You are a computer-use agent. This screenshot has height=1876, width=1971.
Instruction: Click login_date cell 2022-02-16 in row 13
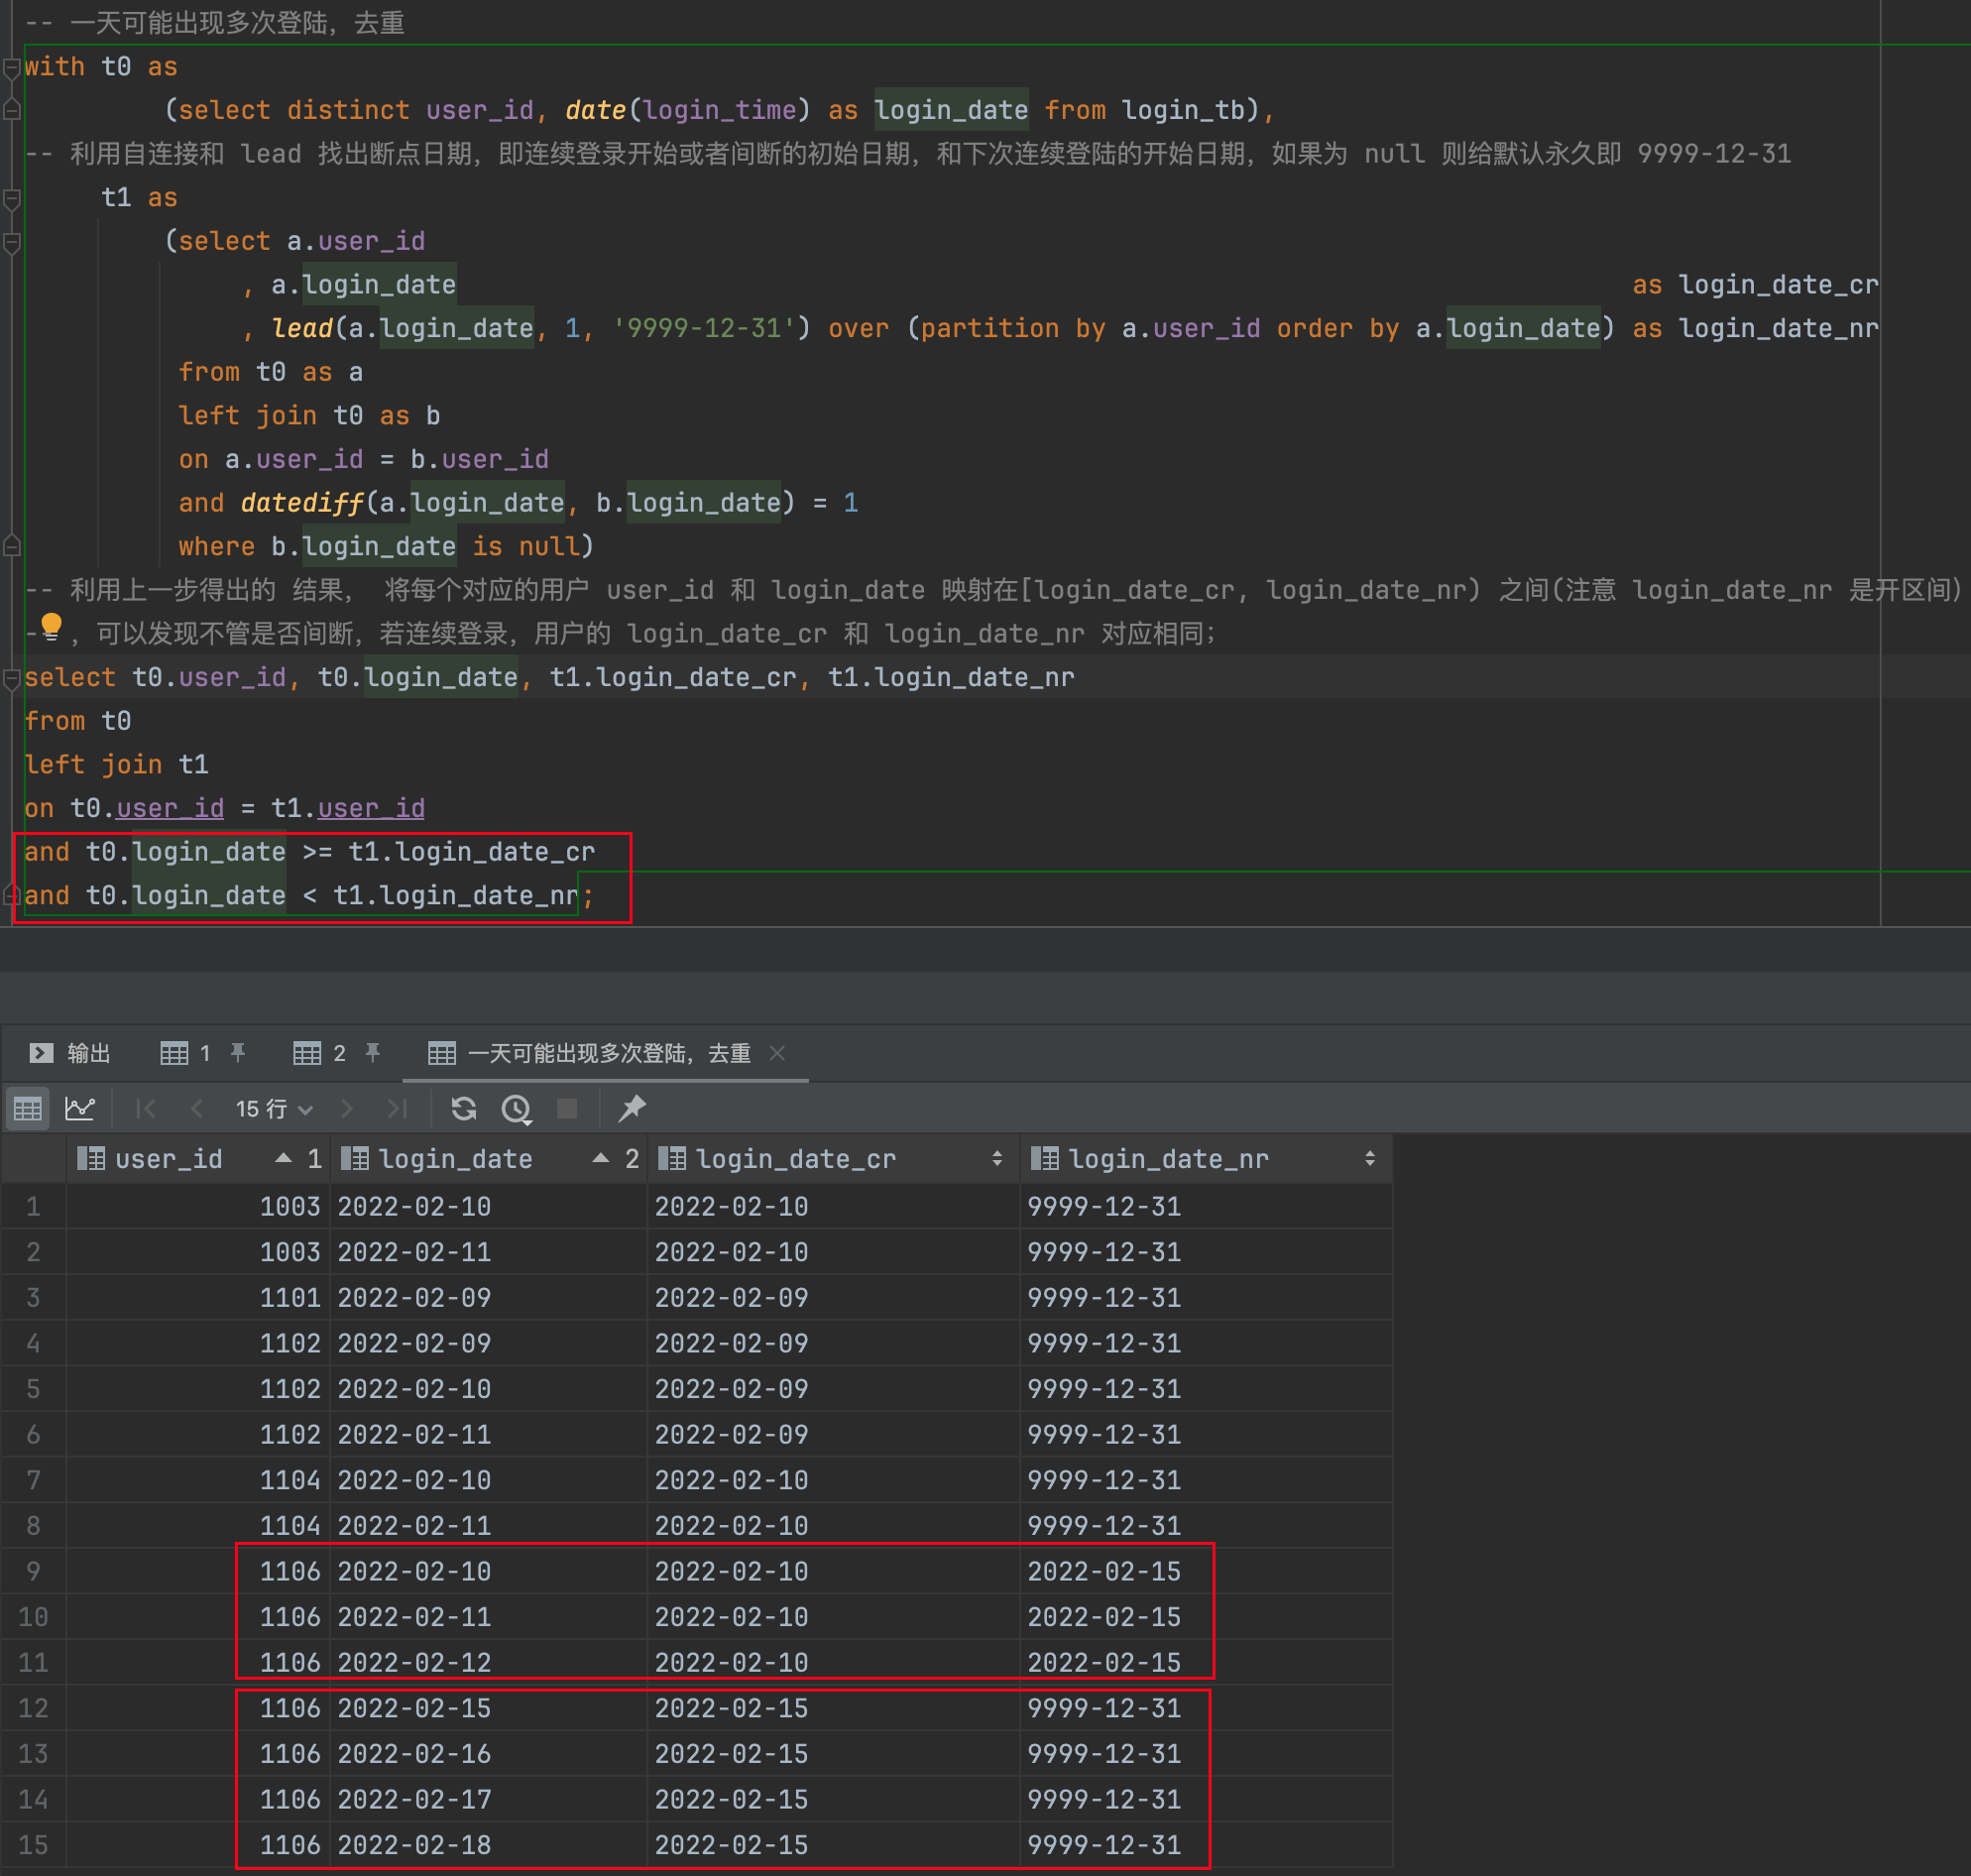point(490,1754)
